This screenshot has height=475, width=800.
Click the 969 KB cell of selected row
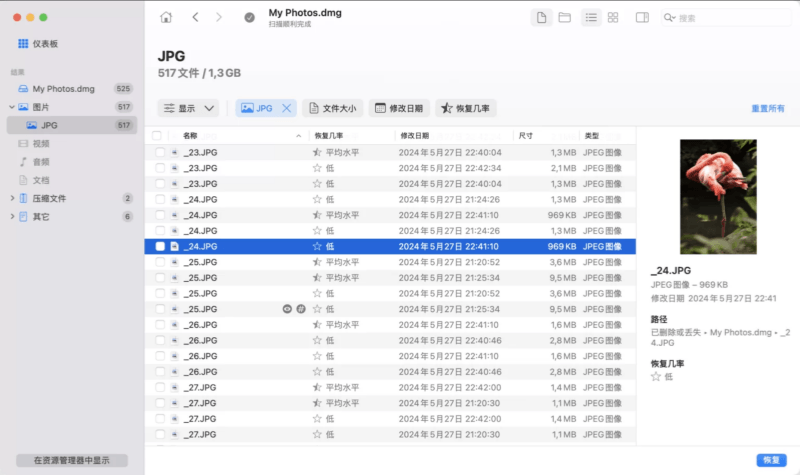pyautogui.click(x=562, y=246)
